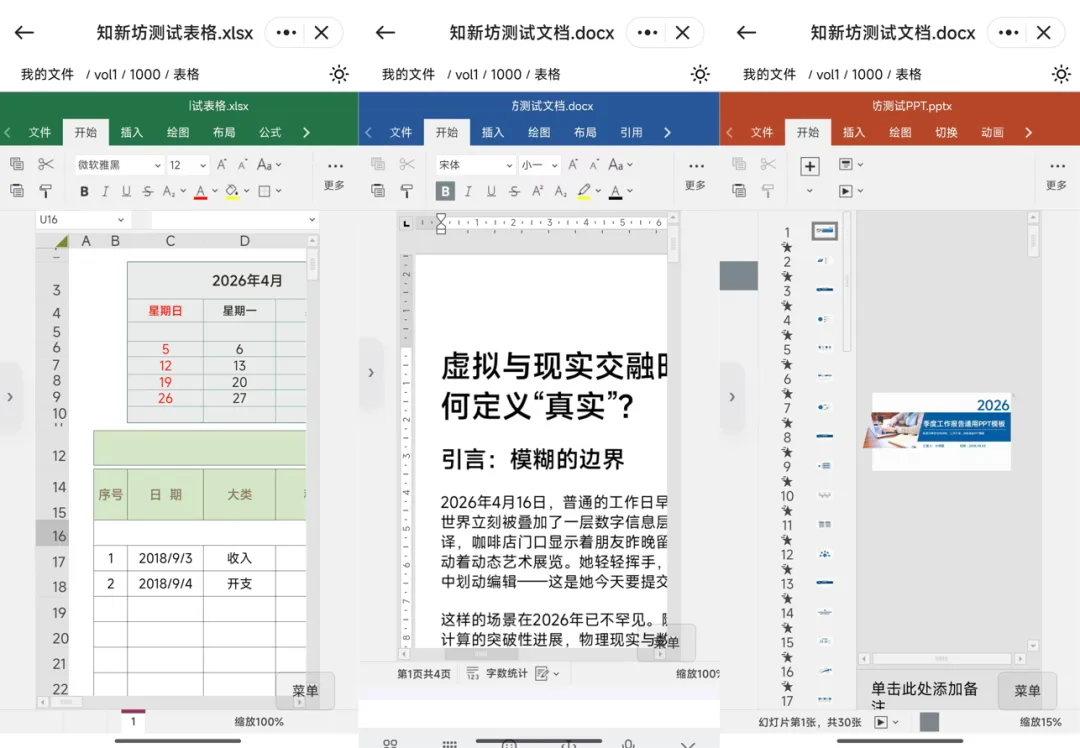Open the 布局 tab in the Word ribbon
Viewport: 1080px width, 748px height.
[x=585, y=132]
